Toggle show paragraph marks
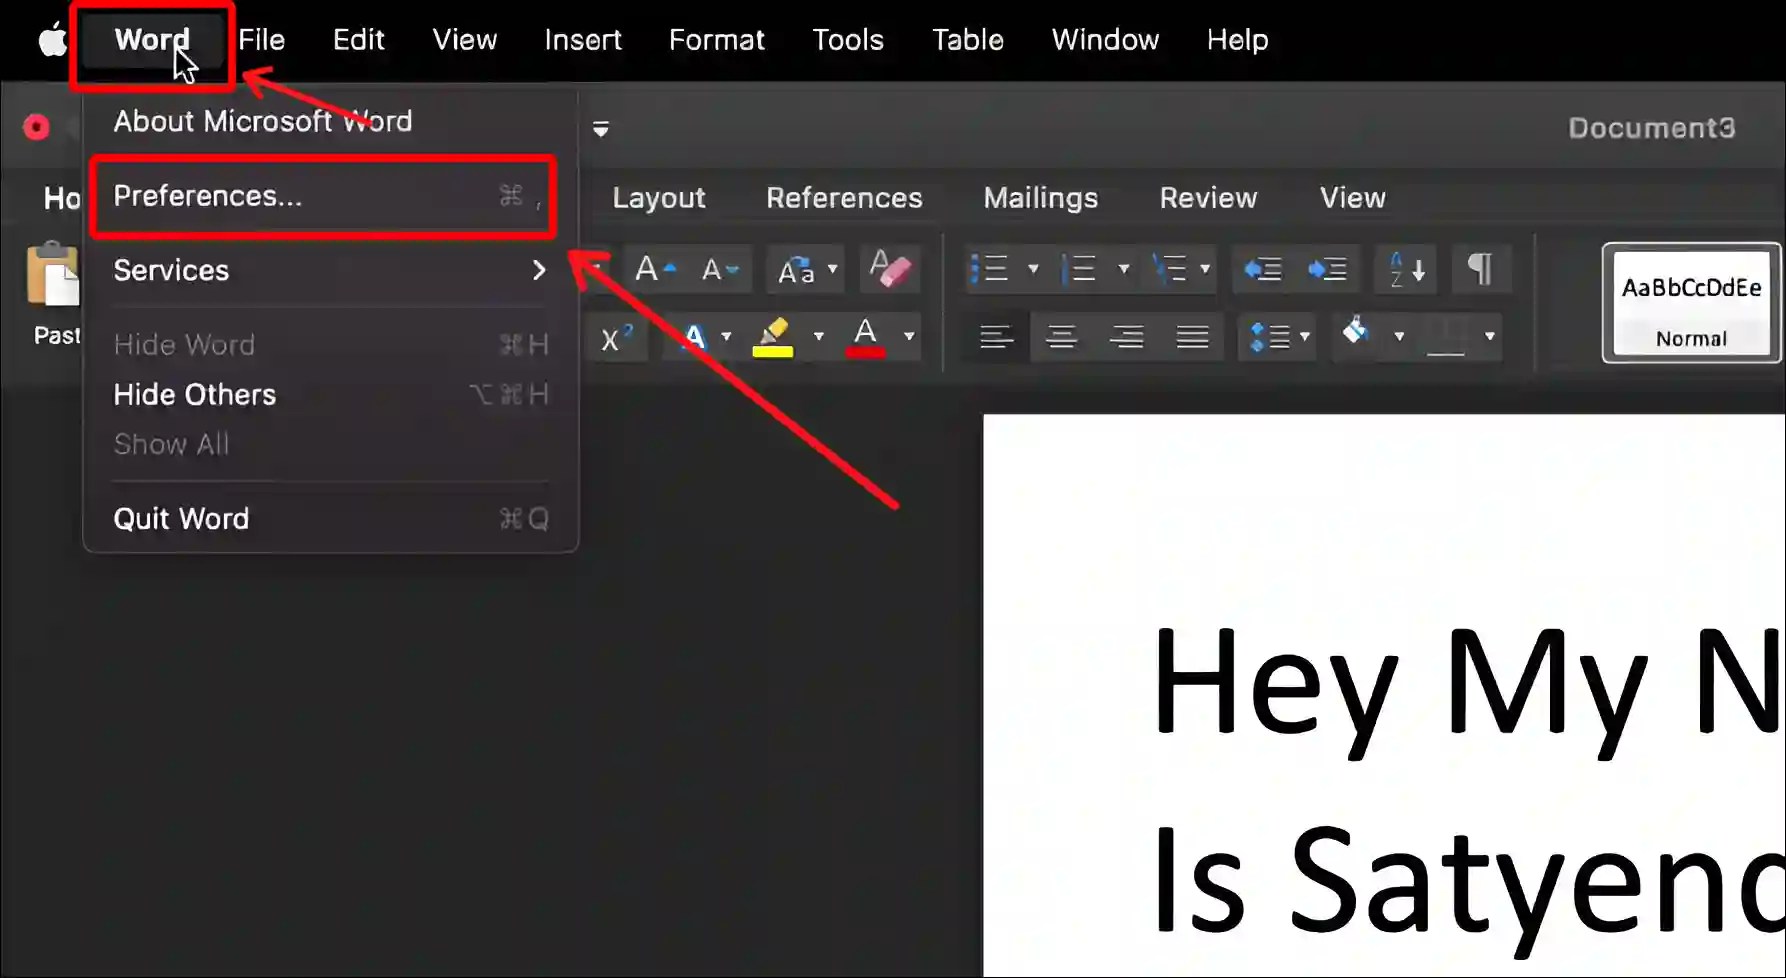1786x978 pixels. pos(1480,269)
